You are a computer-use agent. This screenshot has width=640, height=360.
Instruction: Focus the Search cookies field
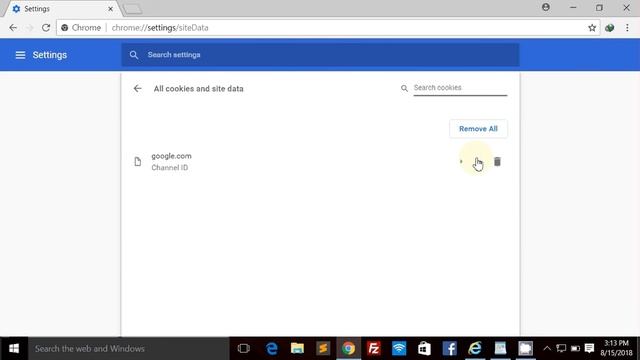pyautogui.click(x=460, y=88)
